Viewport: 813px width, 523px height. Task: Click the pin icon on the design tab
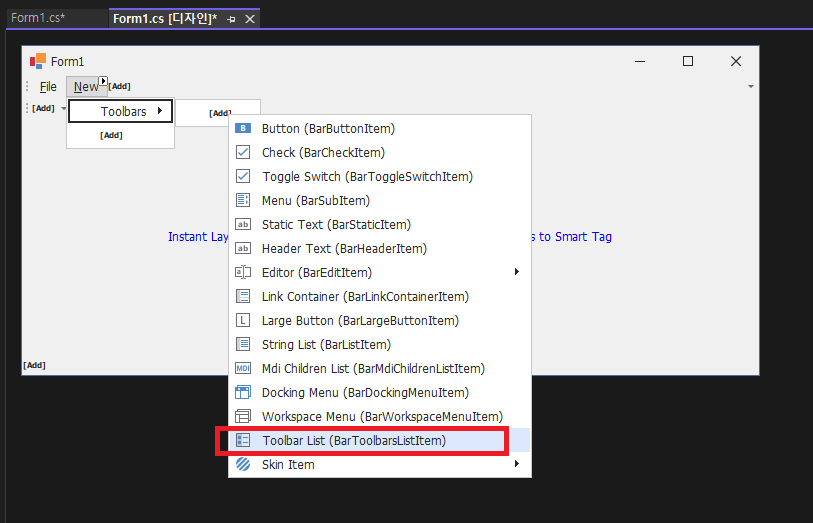231,19
